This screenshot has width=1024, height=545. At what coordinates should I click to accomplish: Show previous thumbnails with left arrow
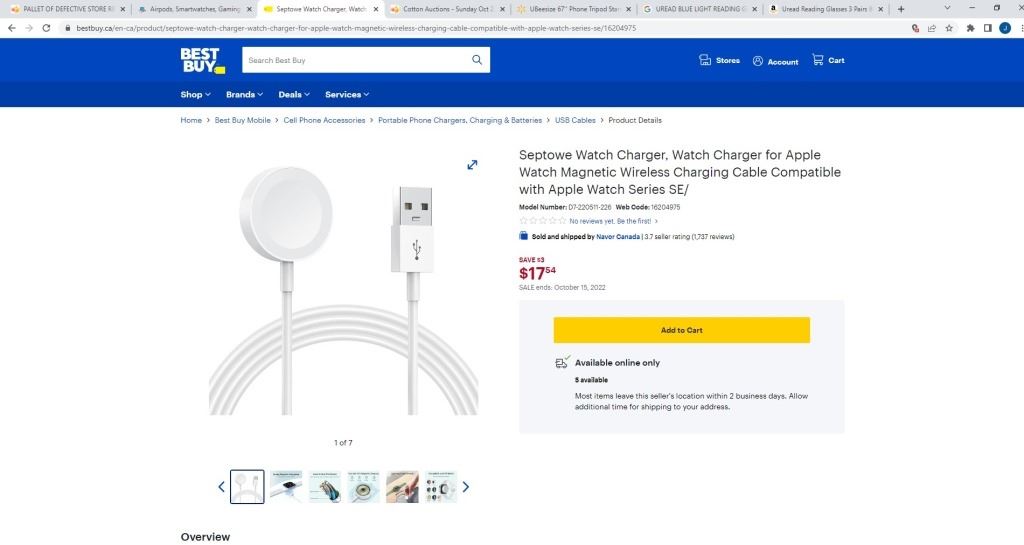tap(221, 487)
